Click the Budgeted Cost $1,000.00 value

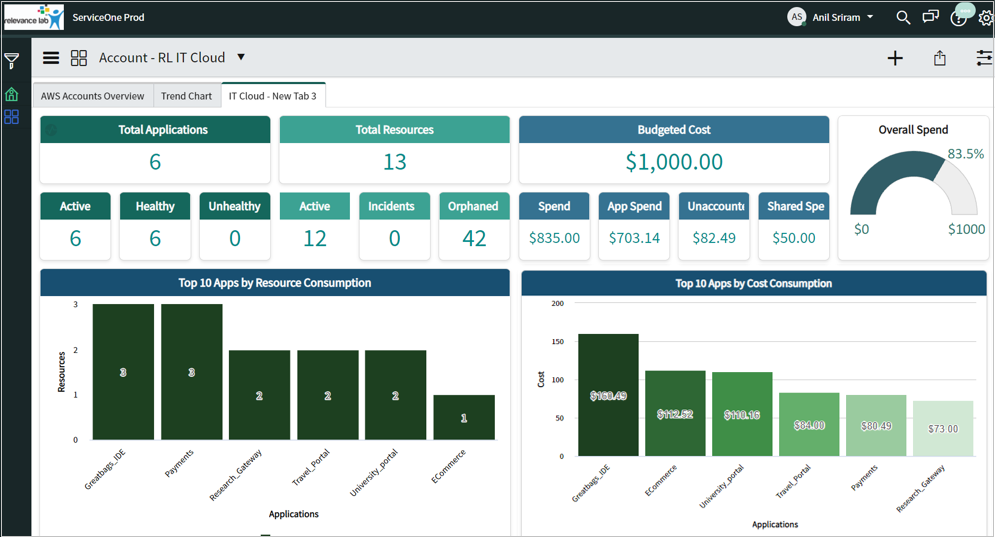674,162
